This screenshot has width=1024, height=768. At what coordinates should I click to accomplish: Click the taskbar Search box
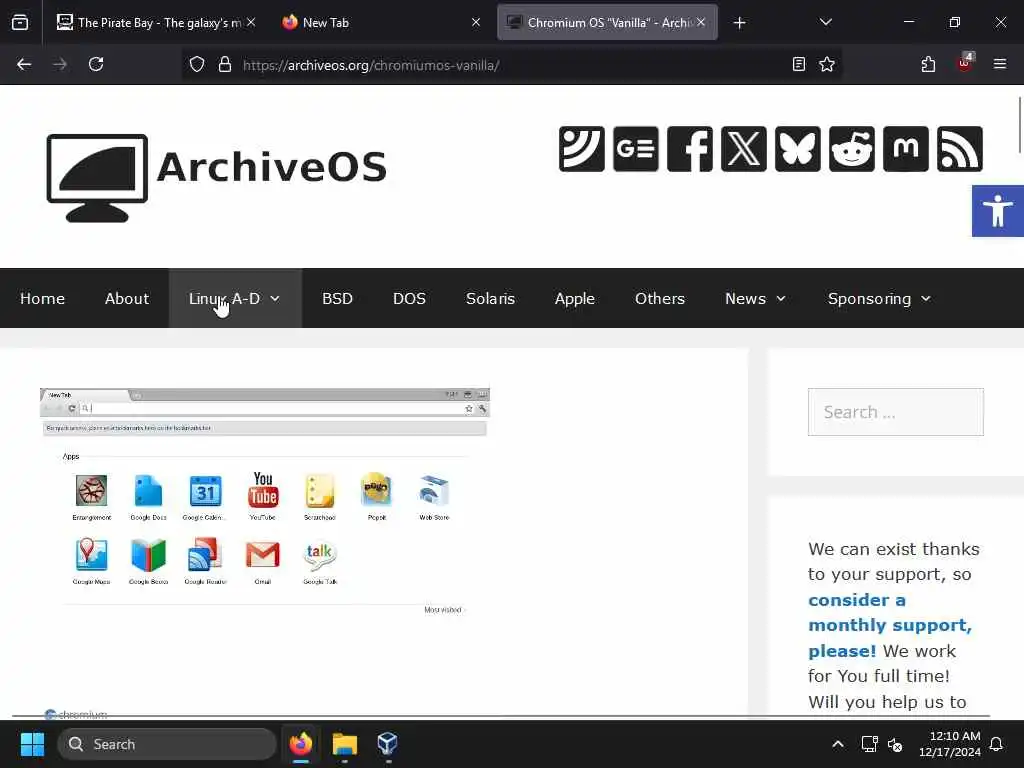[x=167, y=744]
